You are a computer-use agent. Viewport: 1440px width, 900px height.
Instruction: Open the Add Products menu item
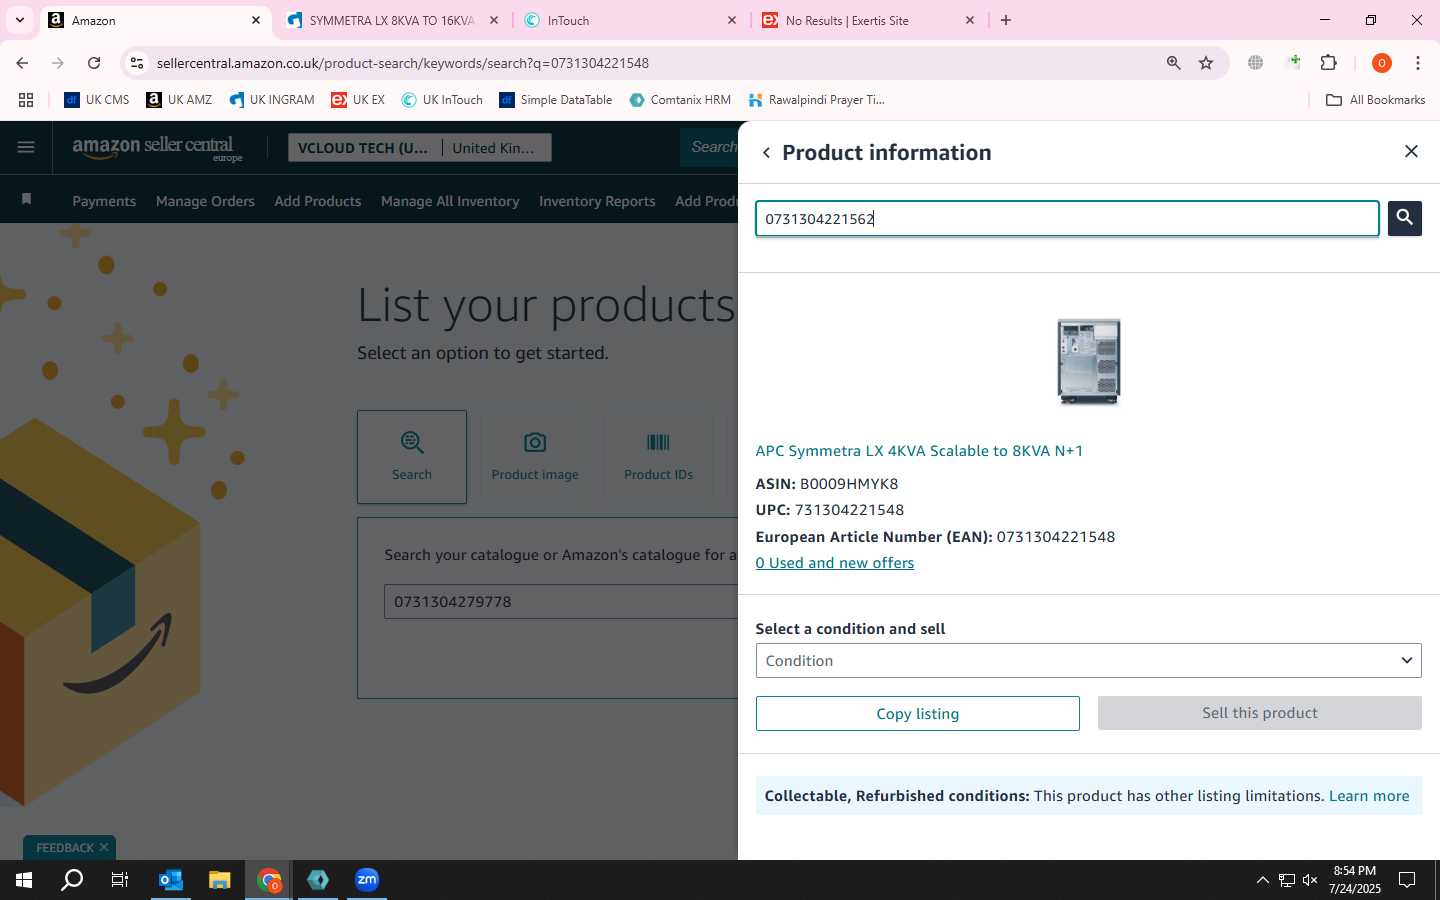tap(318, 201)
